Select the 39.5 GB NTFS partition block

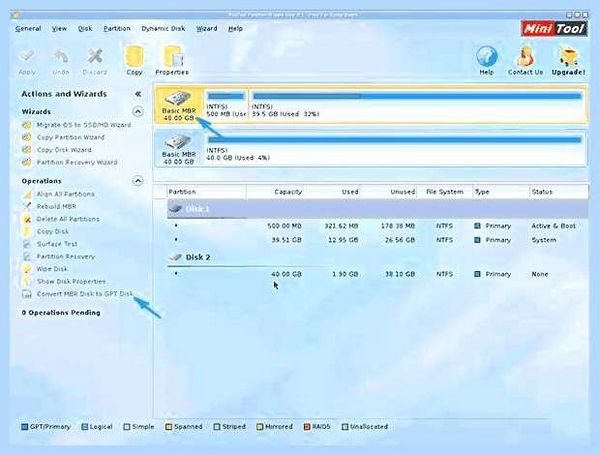(x=416, y=105)
